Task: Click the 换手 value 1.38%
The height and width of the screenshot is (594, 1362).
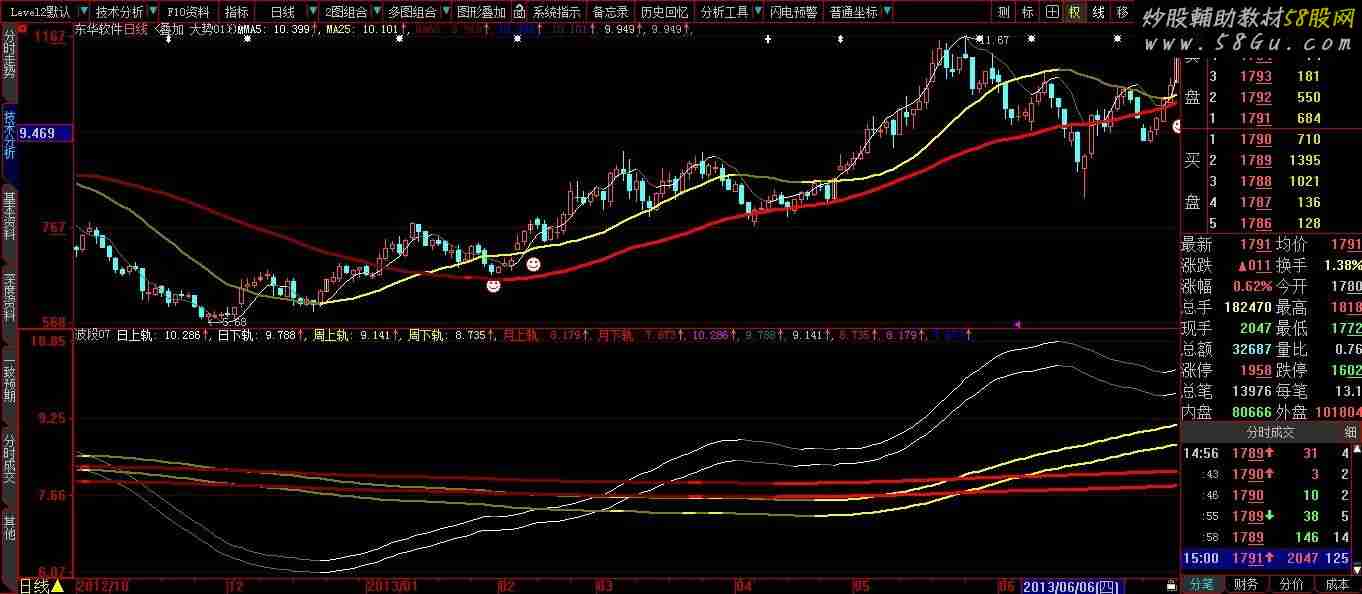Action: point(1341,265)
